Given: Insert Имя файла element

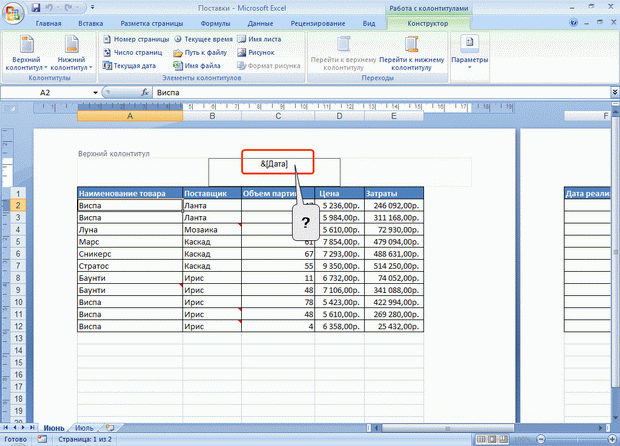Looking at the screenshot, I should (197, 66).
